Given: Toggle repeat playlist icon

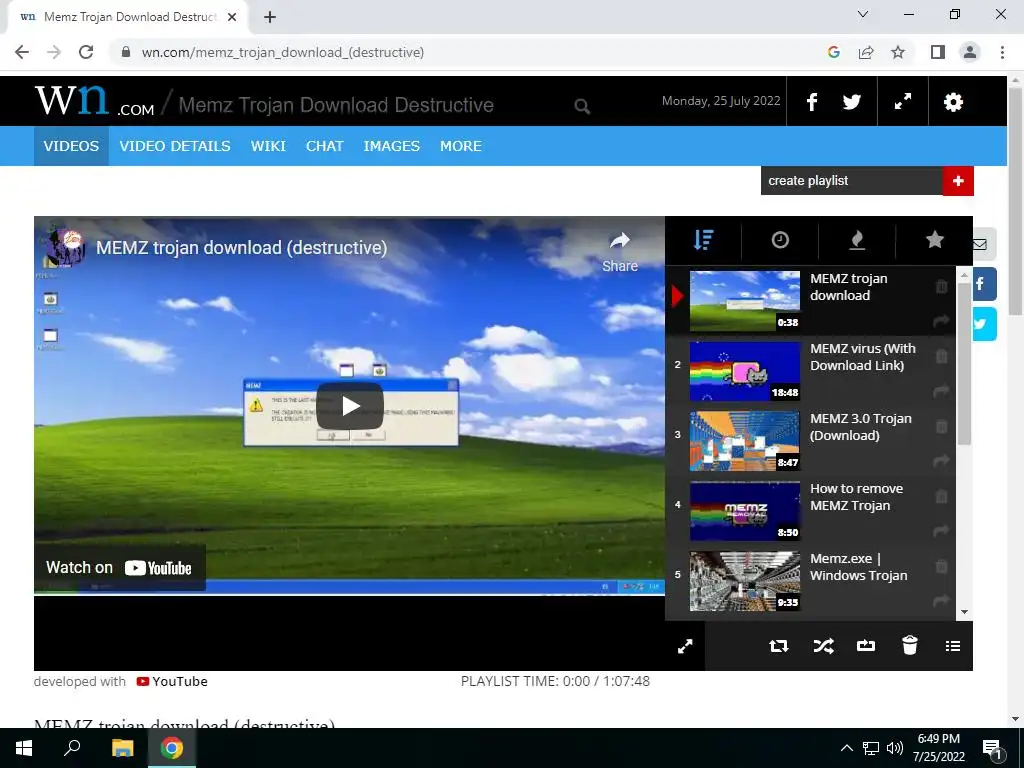Looking at the screenshot, I should tap(778, 647).
